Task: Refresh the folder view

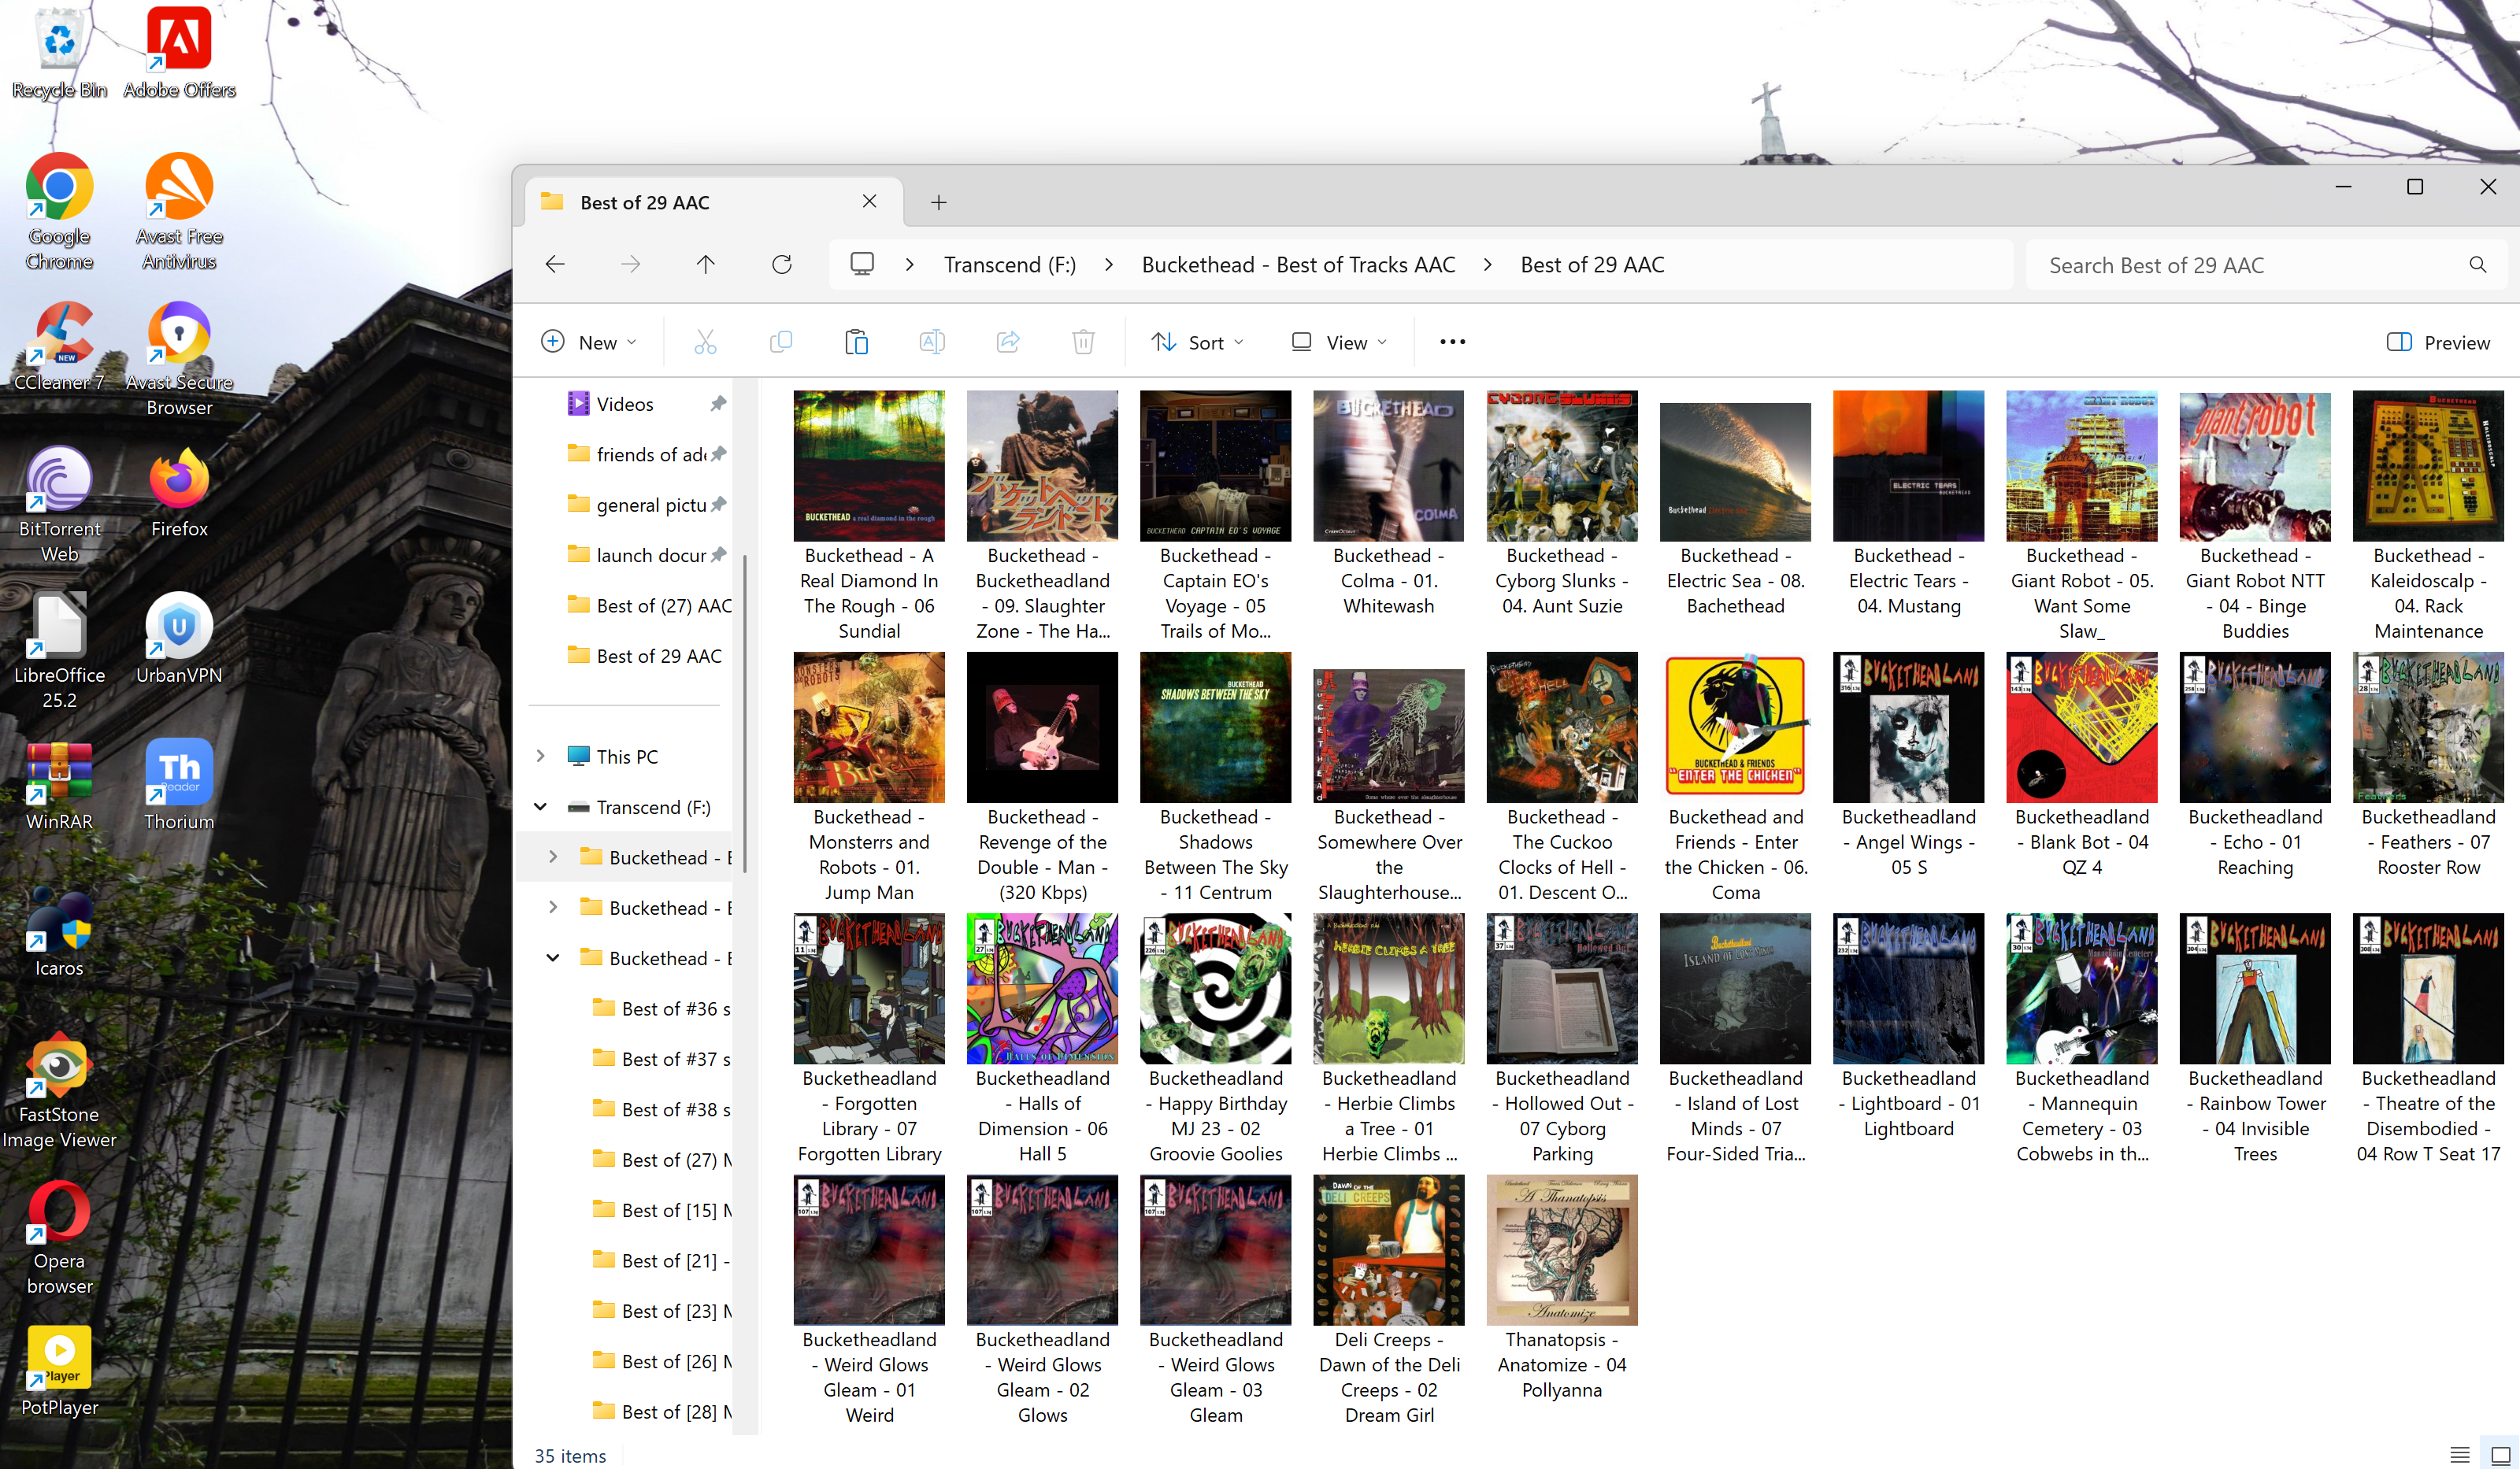Action: [782, 264]
